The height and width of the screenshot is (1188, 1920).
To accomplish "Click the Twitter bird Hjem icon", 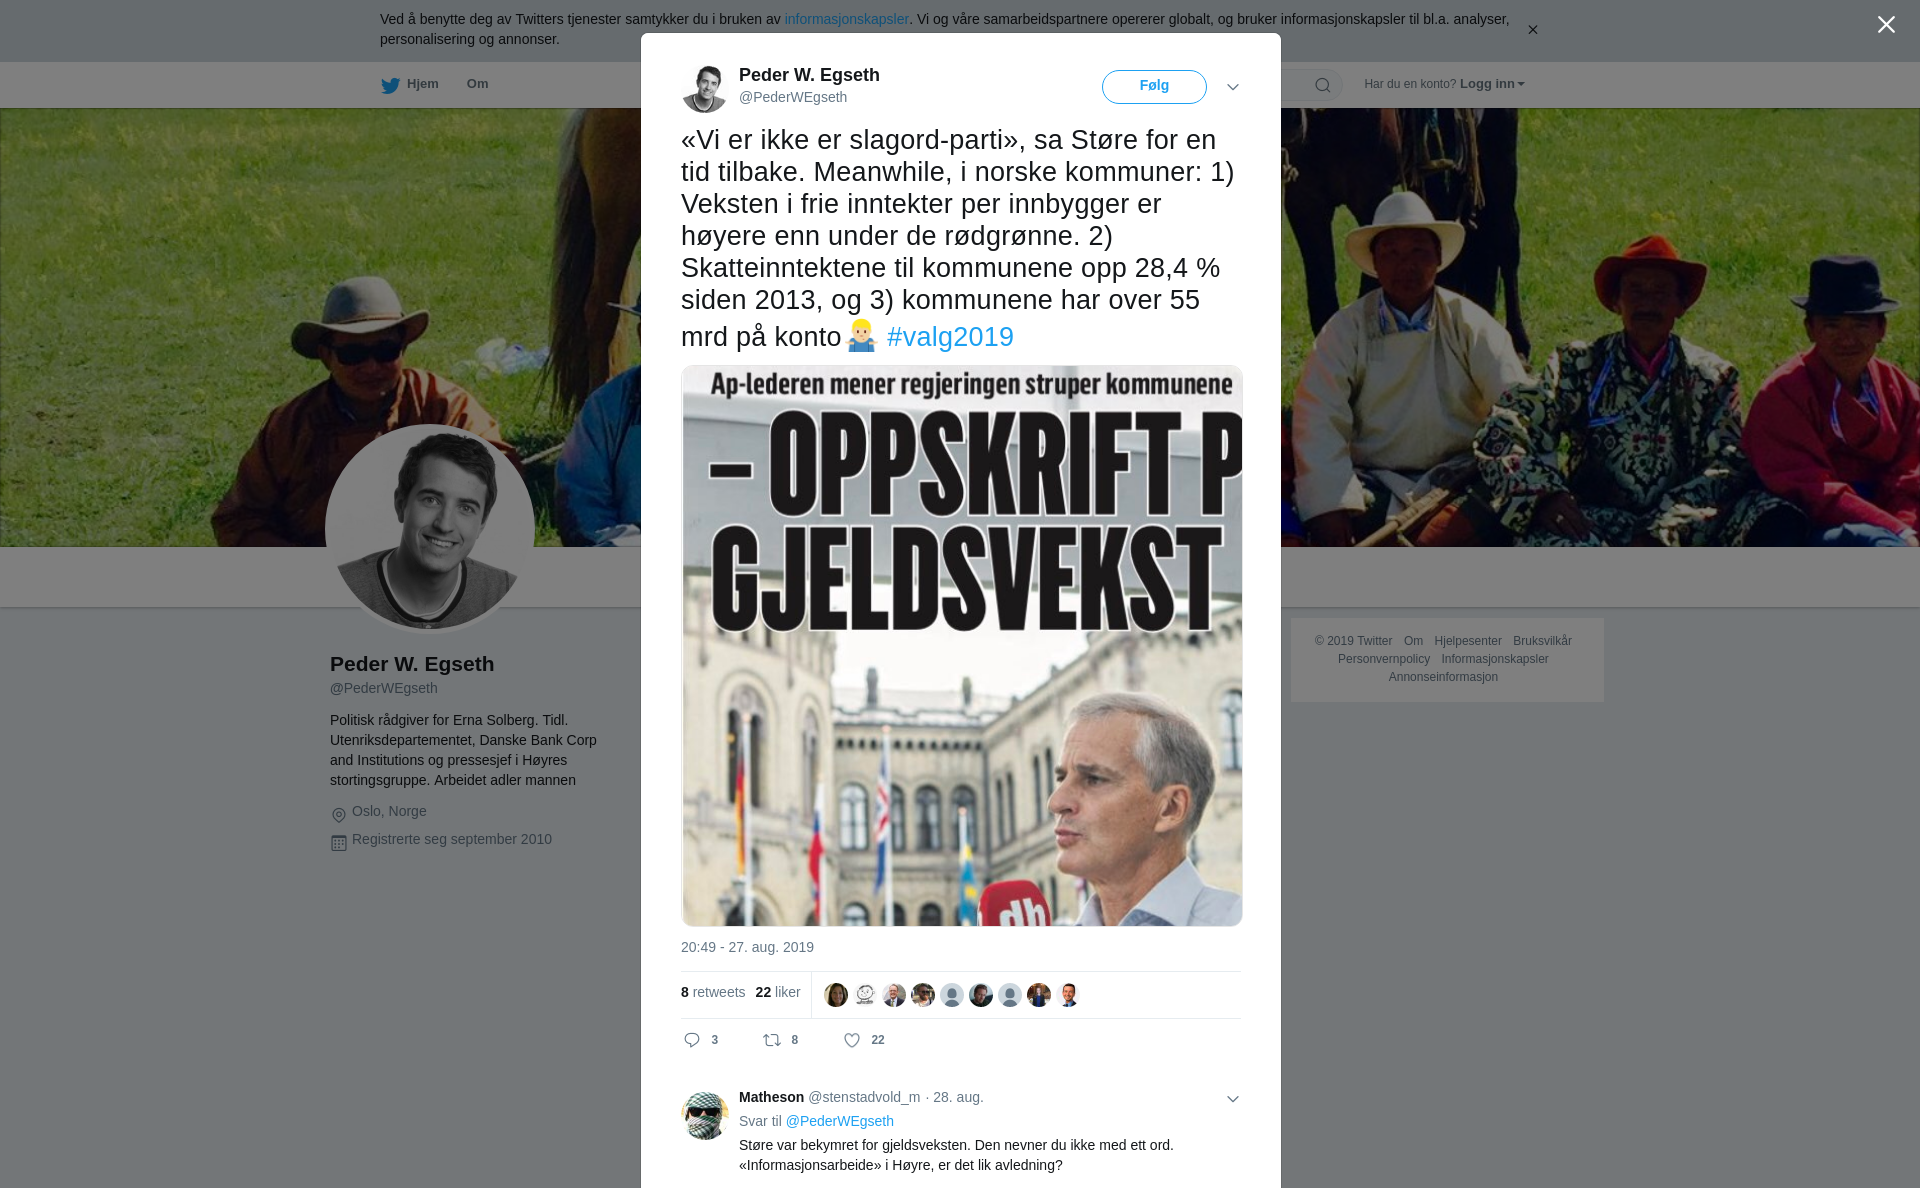I will (390, 85).
